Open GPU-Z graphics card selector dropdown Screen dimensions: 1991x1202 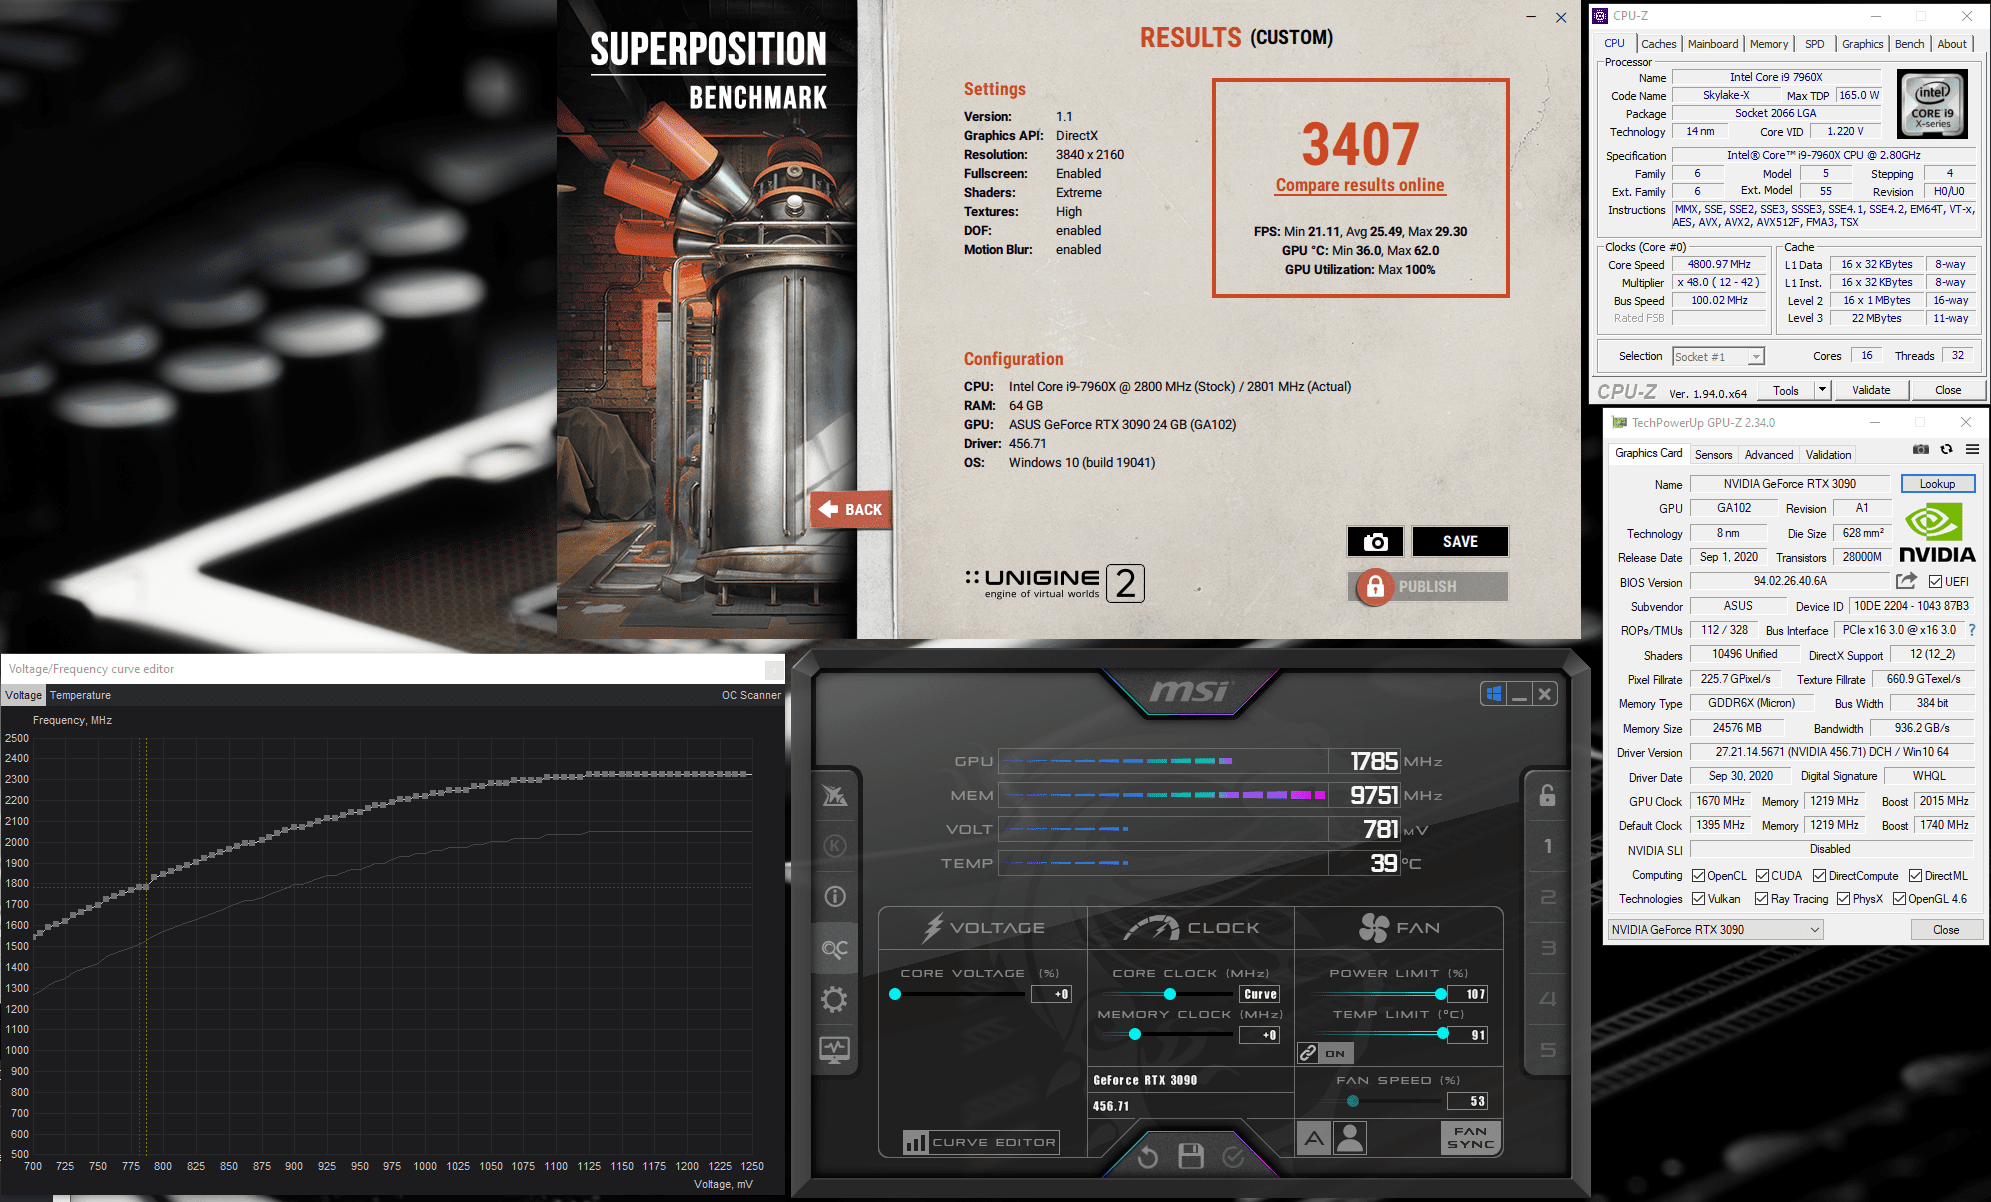[1715, 929]
